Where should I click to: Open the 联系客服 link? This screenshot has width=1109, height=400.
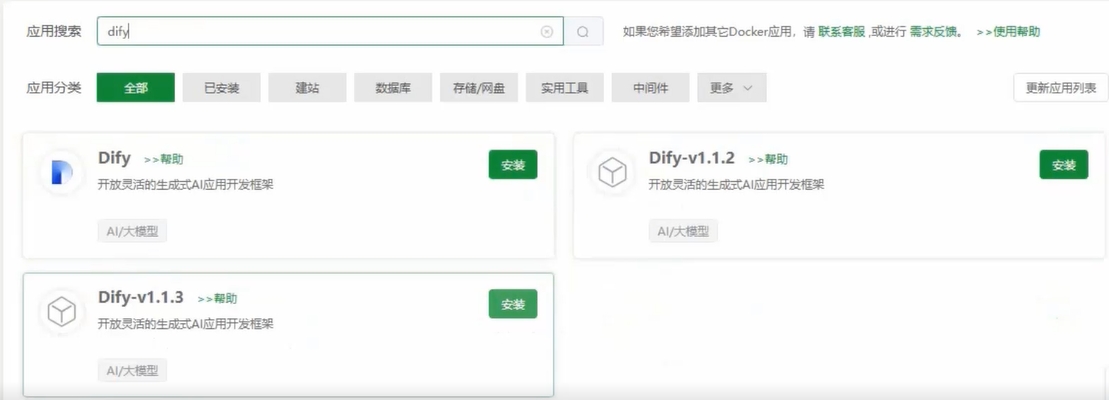coord(842,32)
